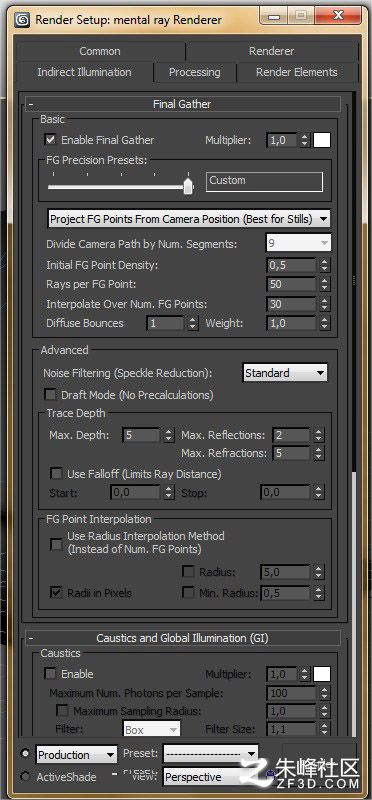The image size is (372, 800).
Task: Click Initial FG Point Density spinner arrows
Action: pos(325,265)
